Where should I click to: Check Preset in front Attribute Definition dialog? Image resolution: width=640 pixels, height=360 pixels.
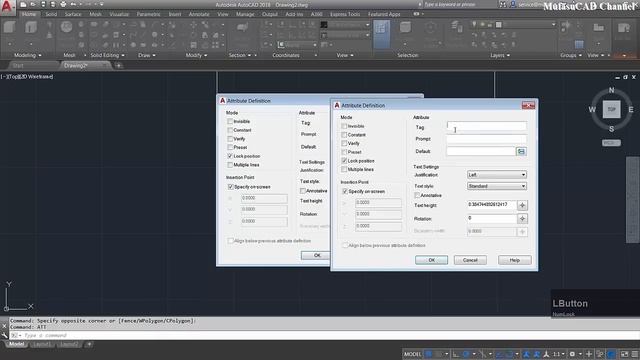(344, 152)
